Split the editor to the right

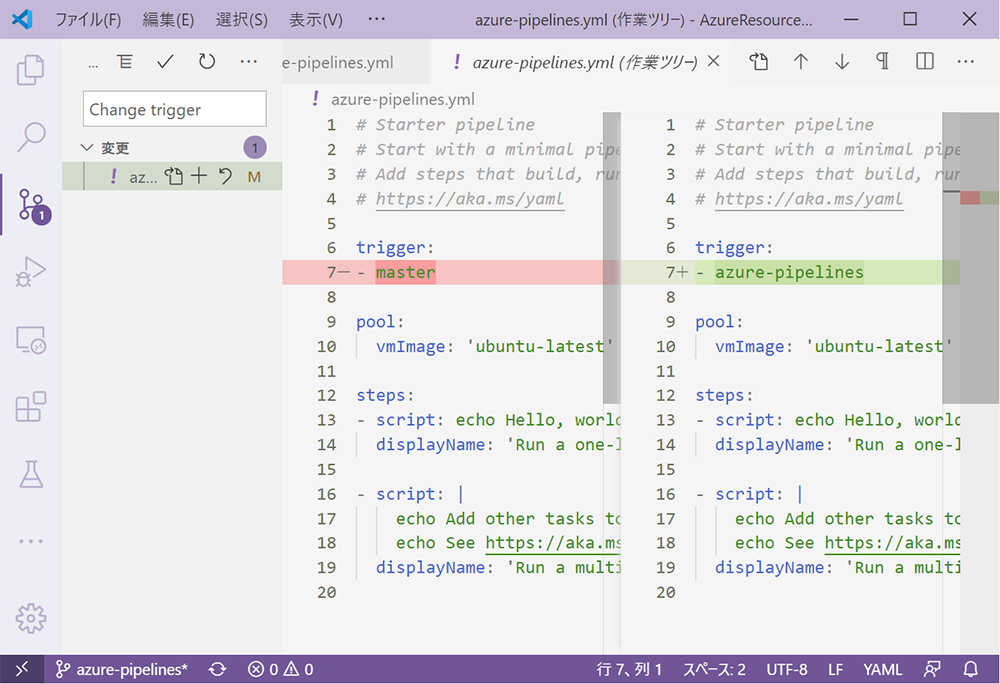point(925,61)
